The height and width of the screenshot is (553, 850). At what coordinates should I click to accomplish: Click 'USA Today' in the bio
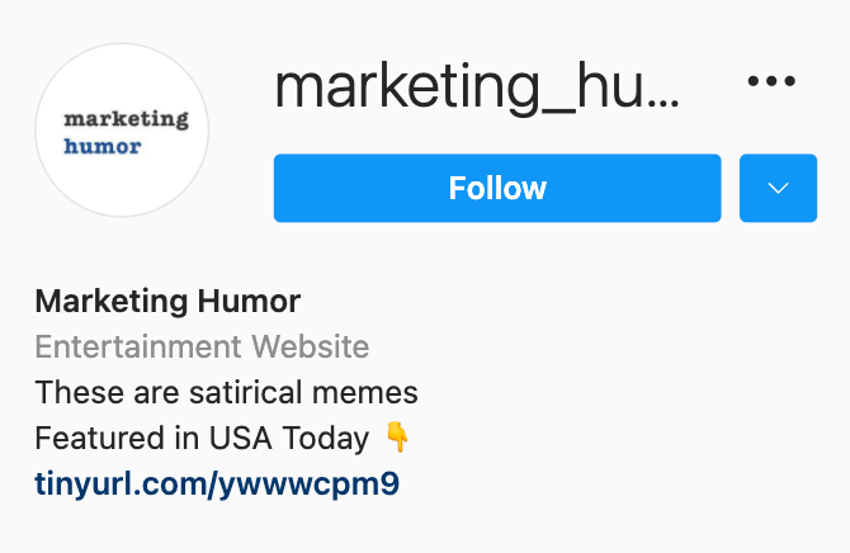click(289, 438)
